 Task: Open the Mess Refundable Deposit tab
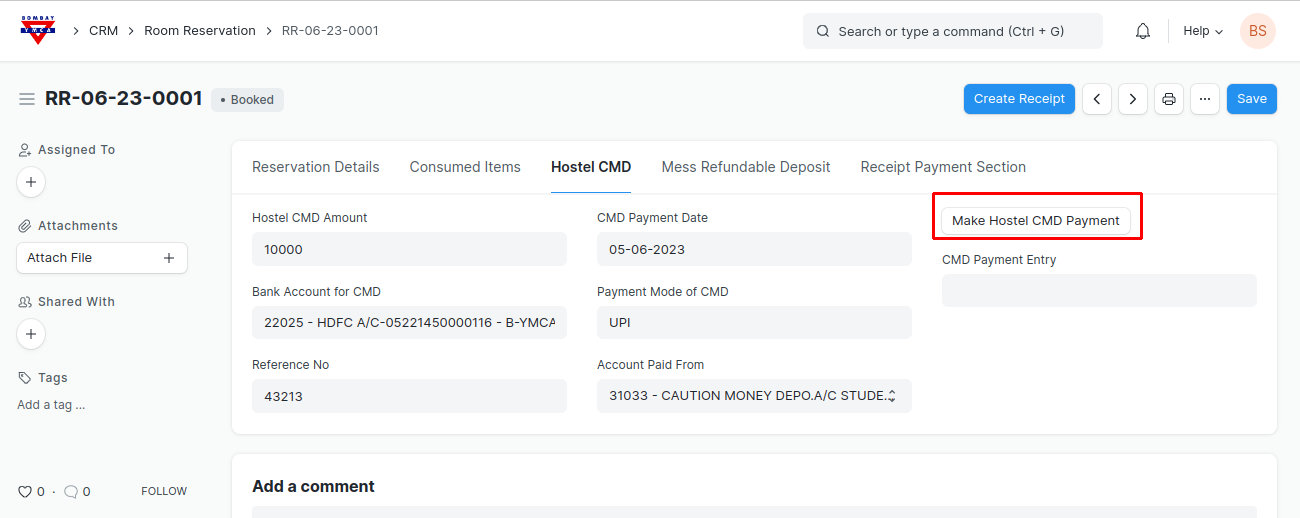745,167
